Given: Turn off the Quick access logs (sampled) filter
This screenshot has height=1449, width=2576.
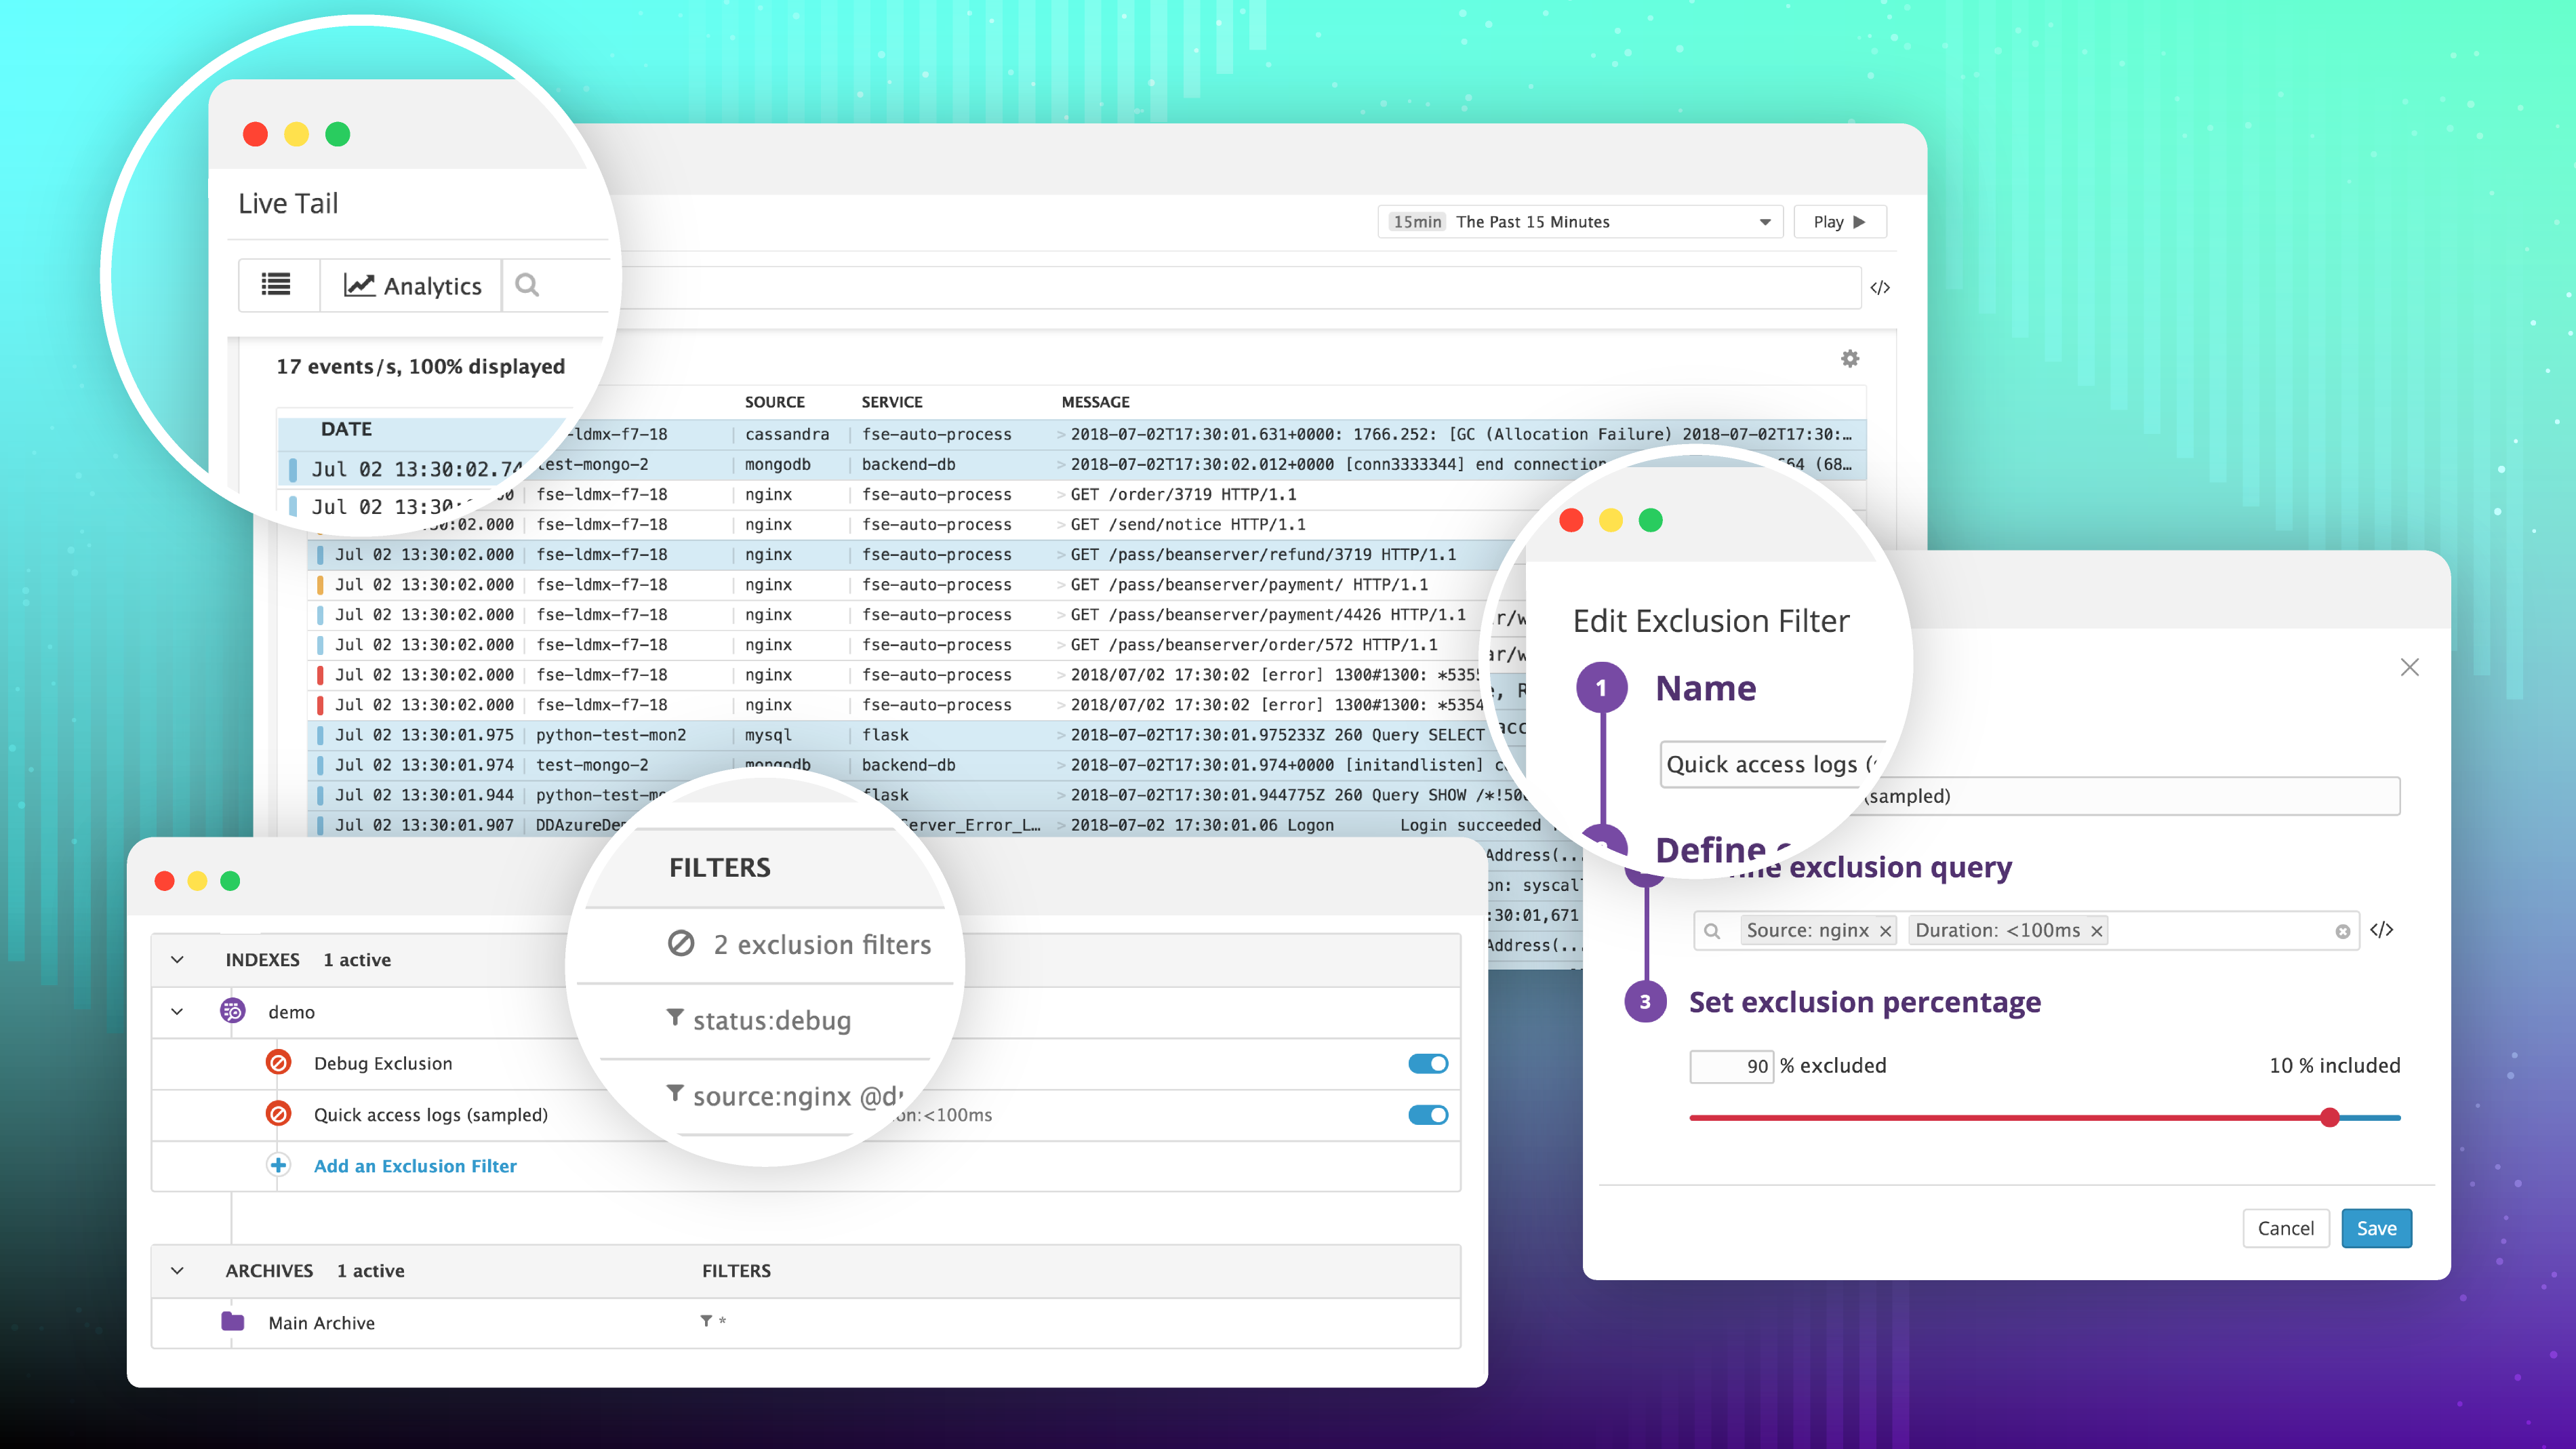Looking at the screenshot, I should point(1428,1114).
